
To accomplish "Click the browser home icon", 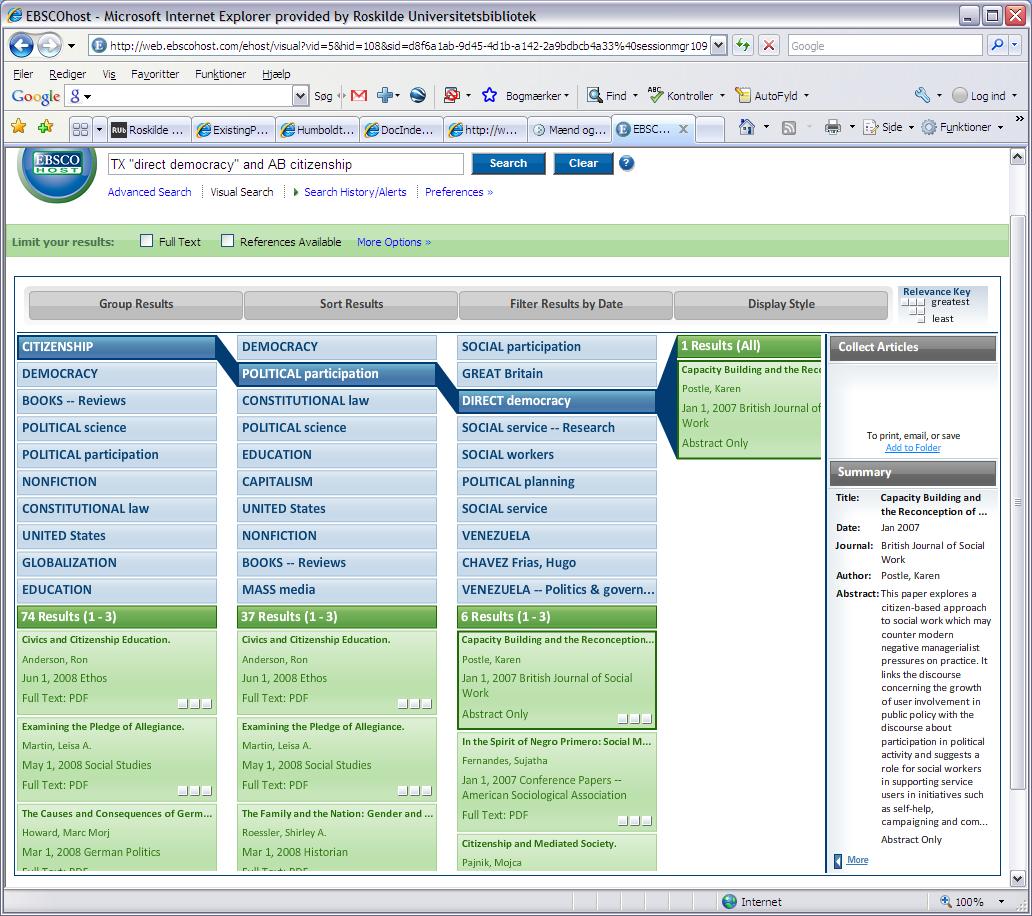I will [746, 128].
